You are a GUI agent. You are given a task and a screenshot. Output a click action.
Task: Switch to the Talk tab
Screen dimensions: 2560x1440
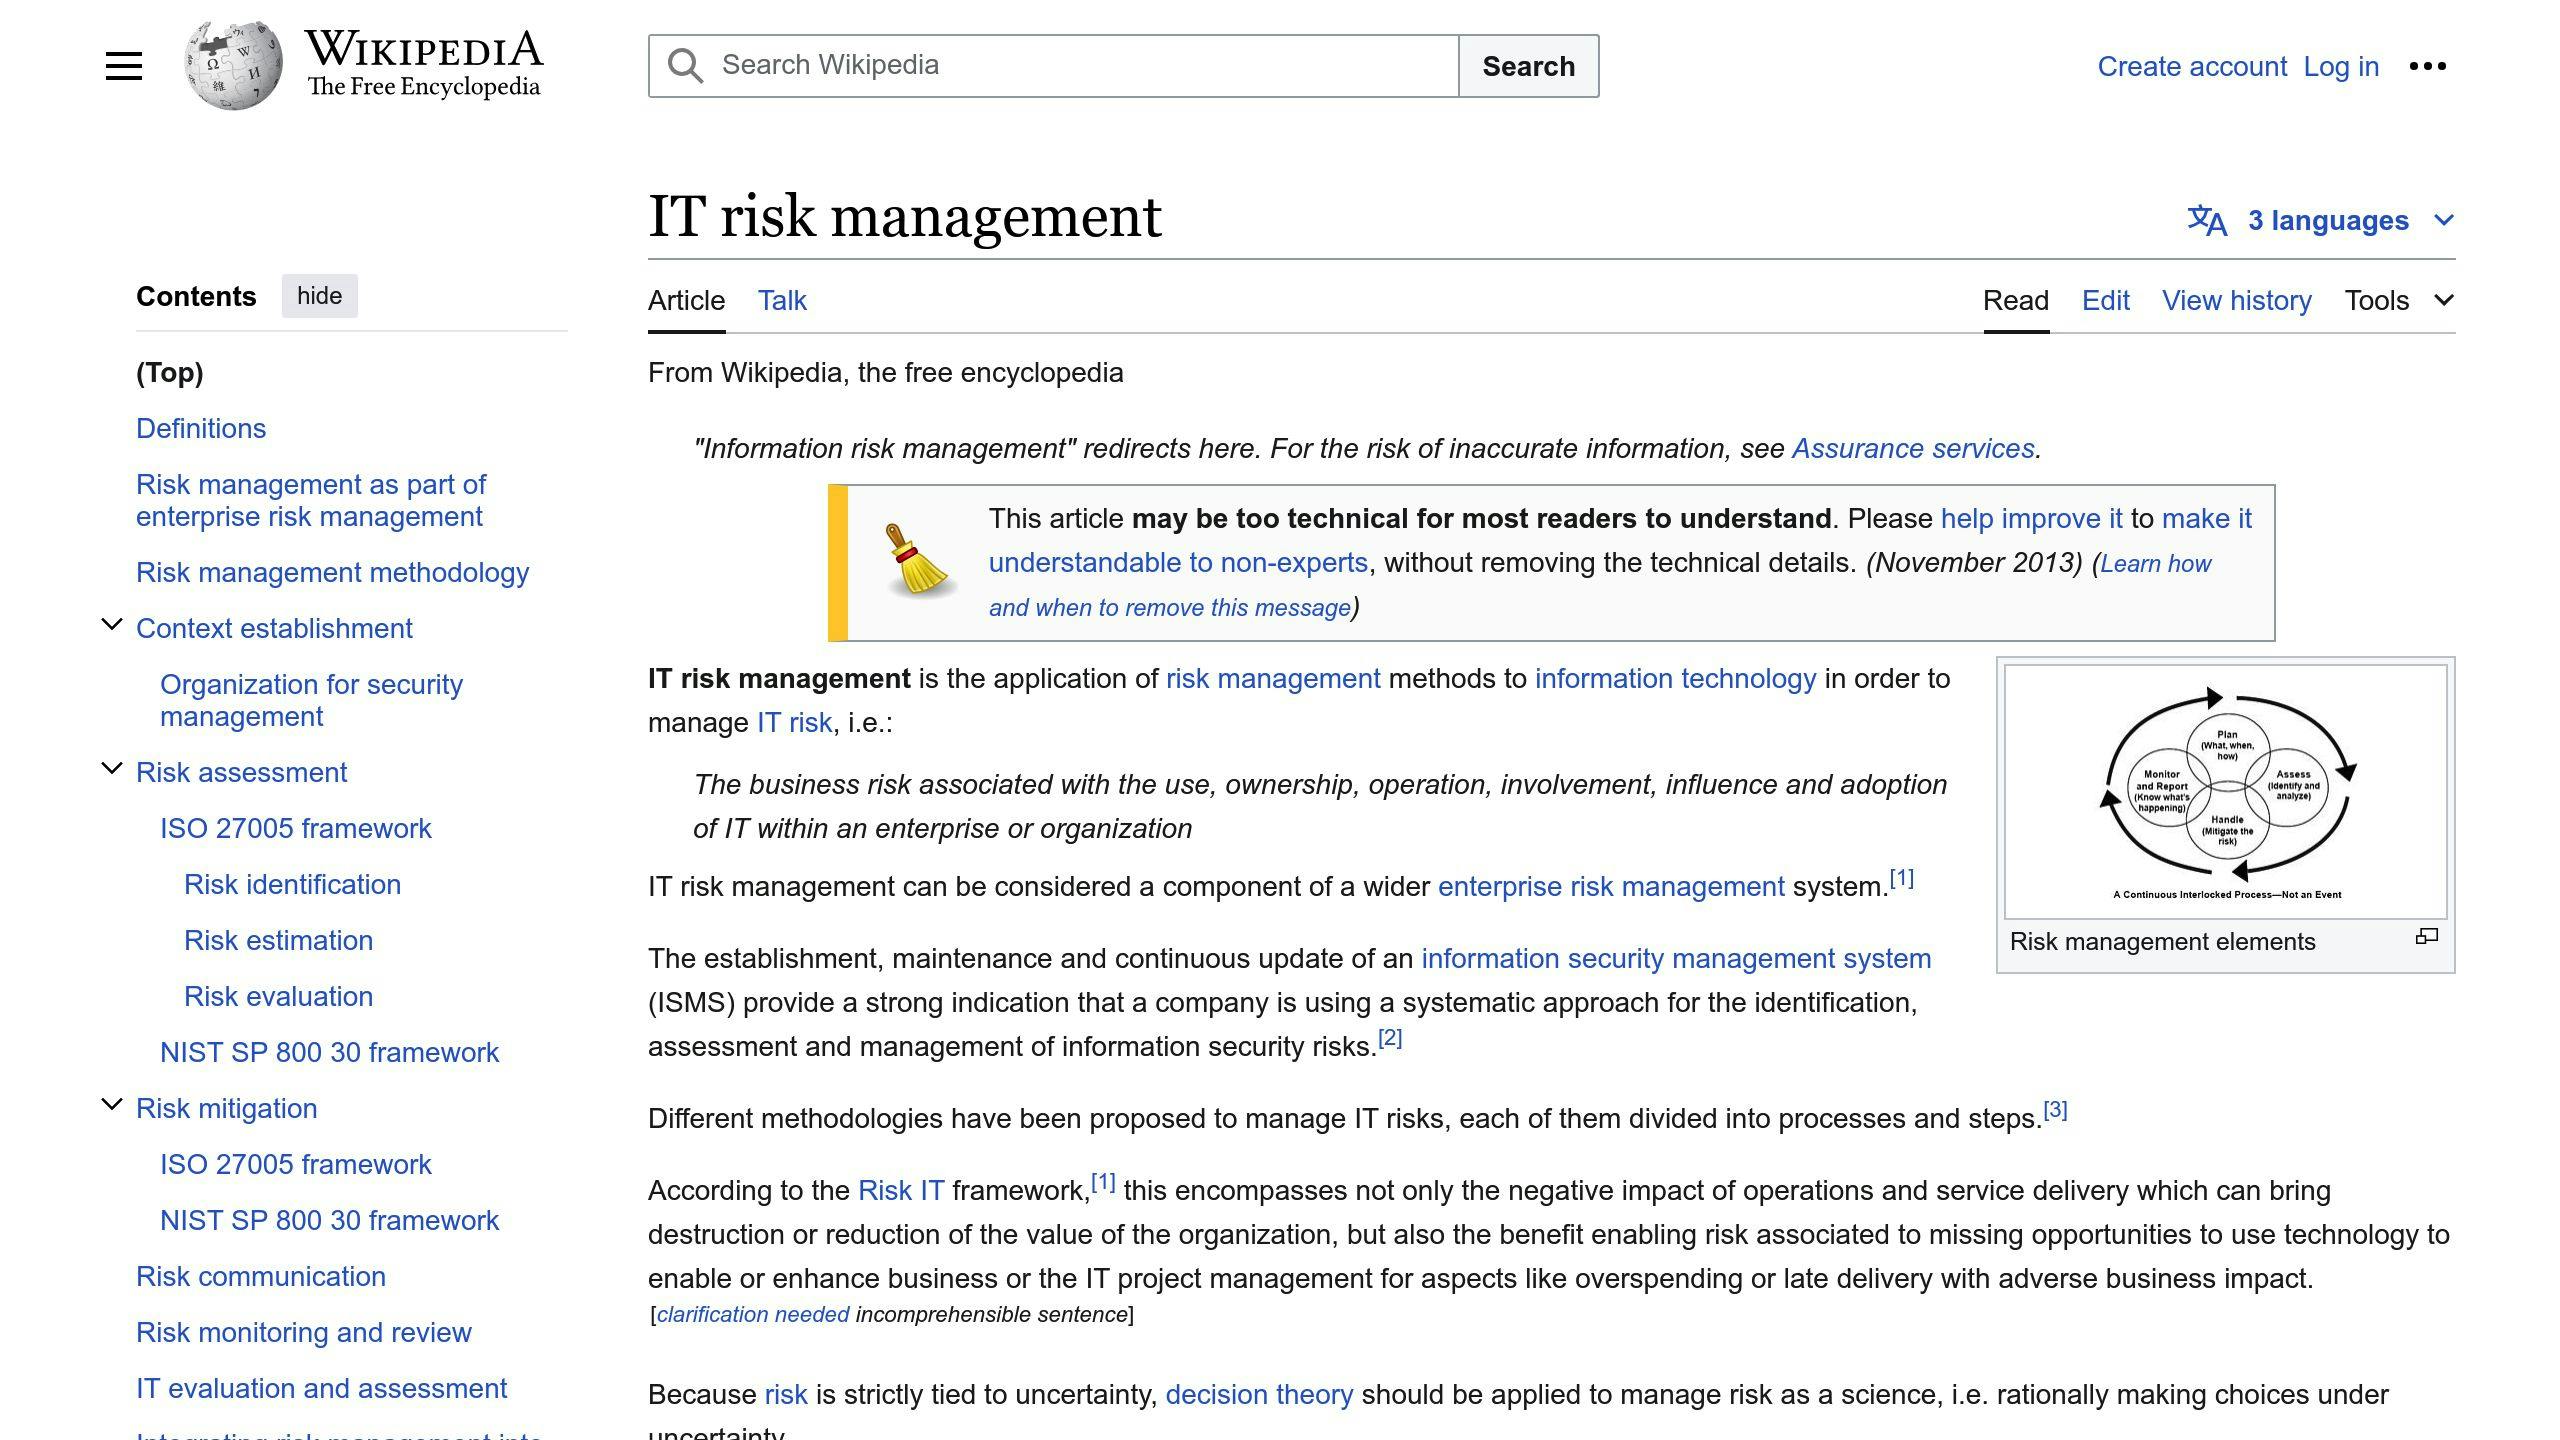781,300
